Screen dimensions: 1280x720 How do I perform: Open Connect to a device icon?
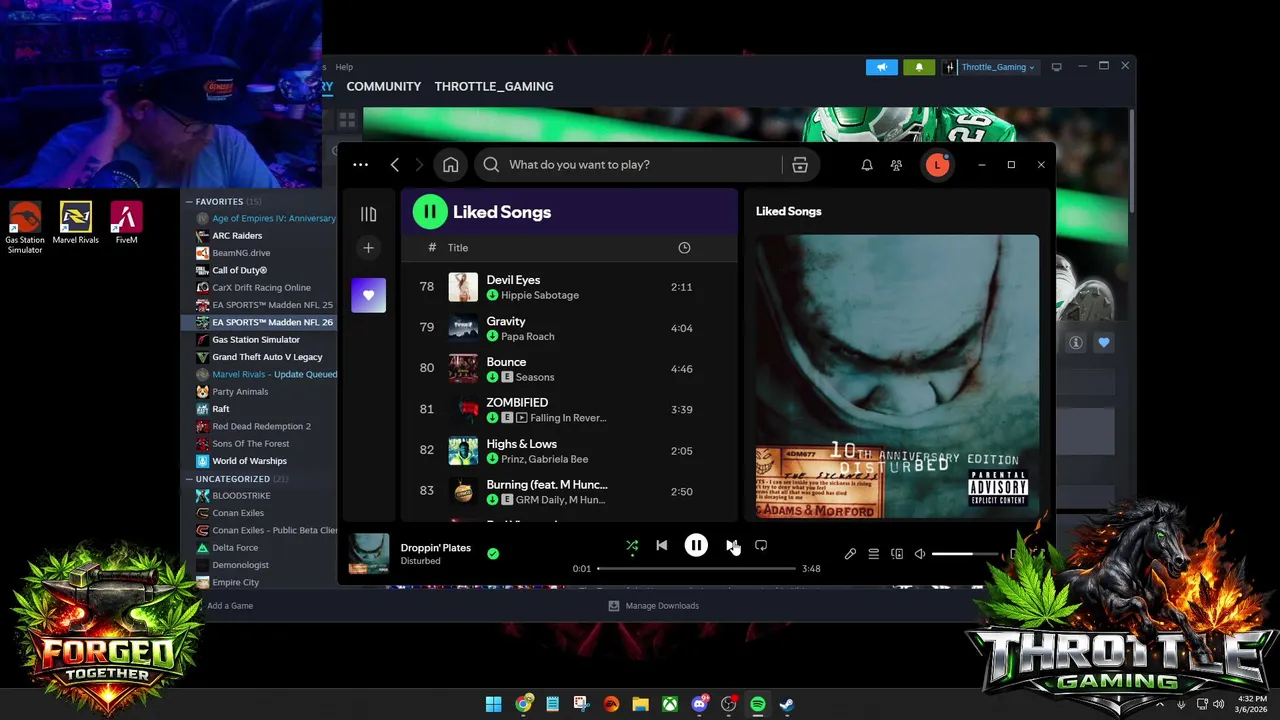(x=897, y=554)
